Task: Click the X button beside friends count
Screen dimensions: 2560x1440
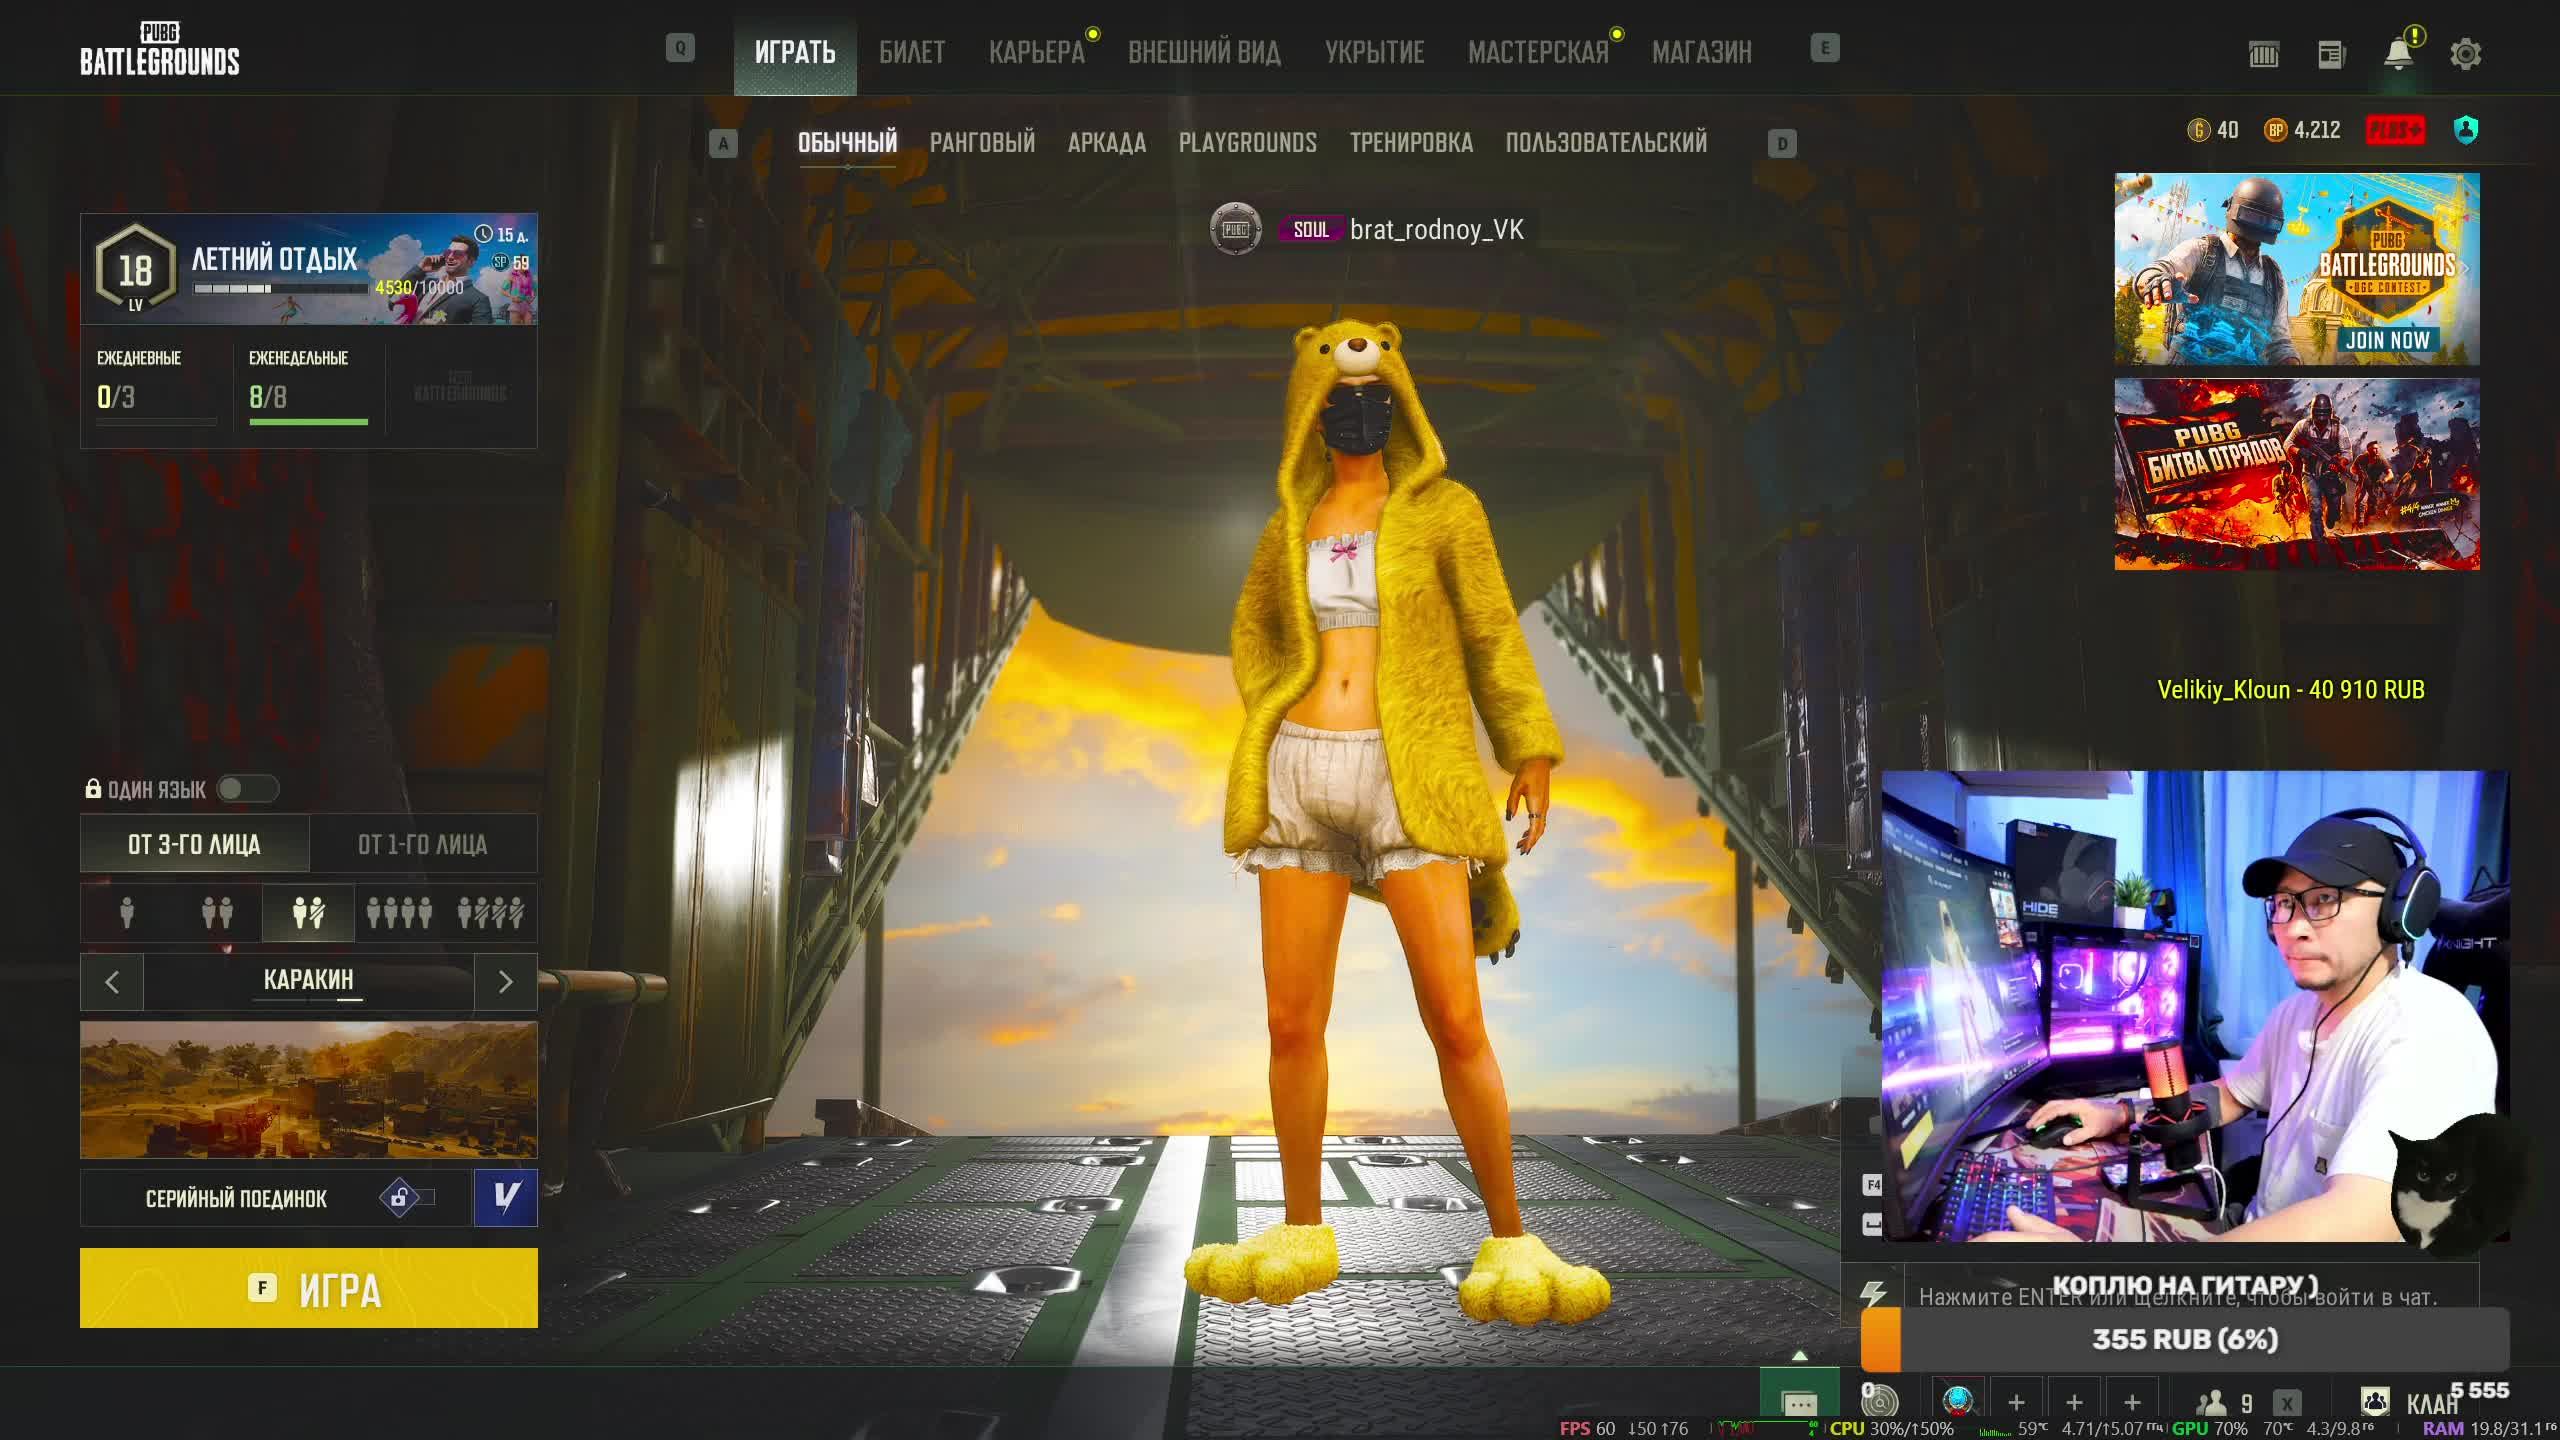Action: [2287, 1404]
